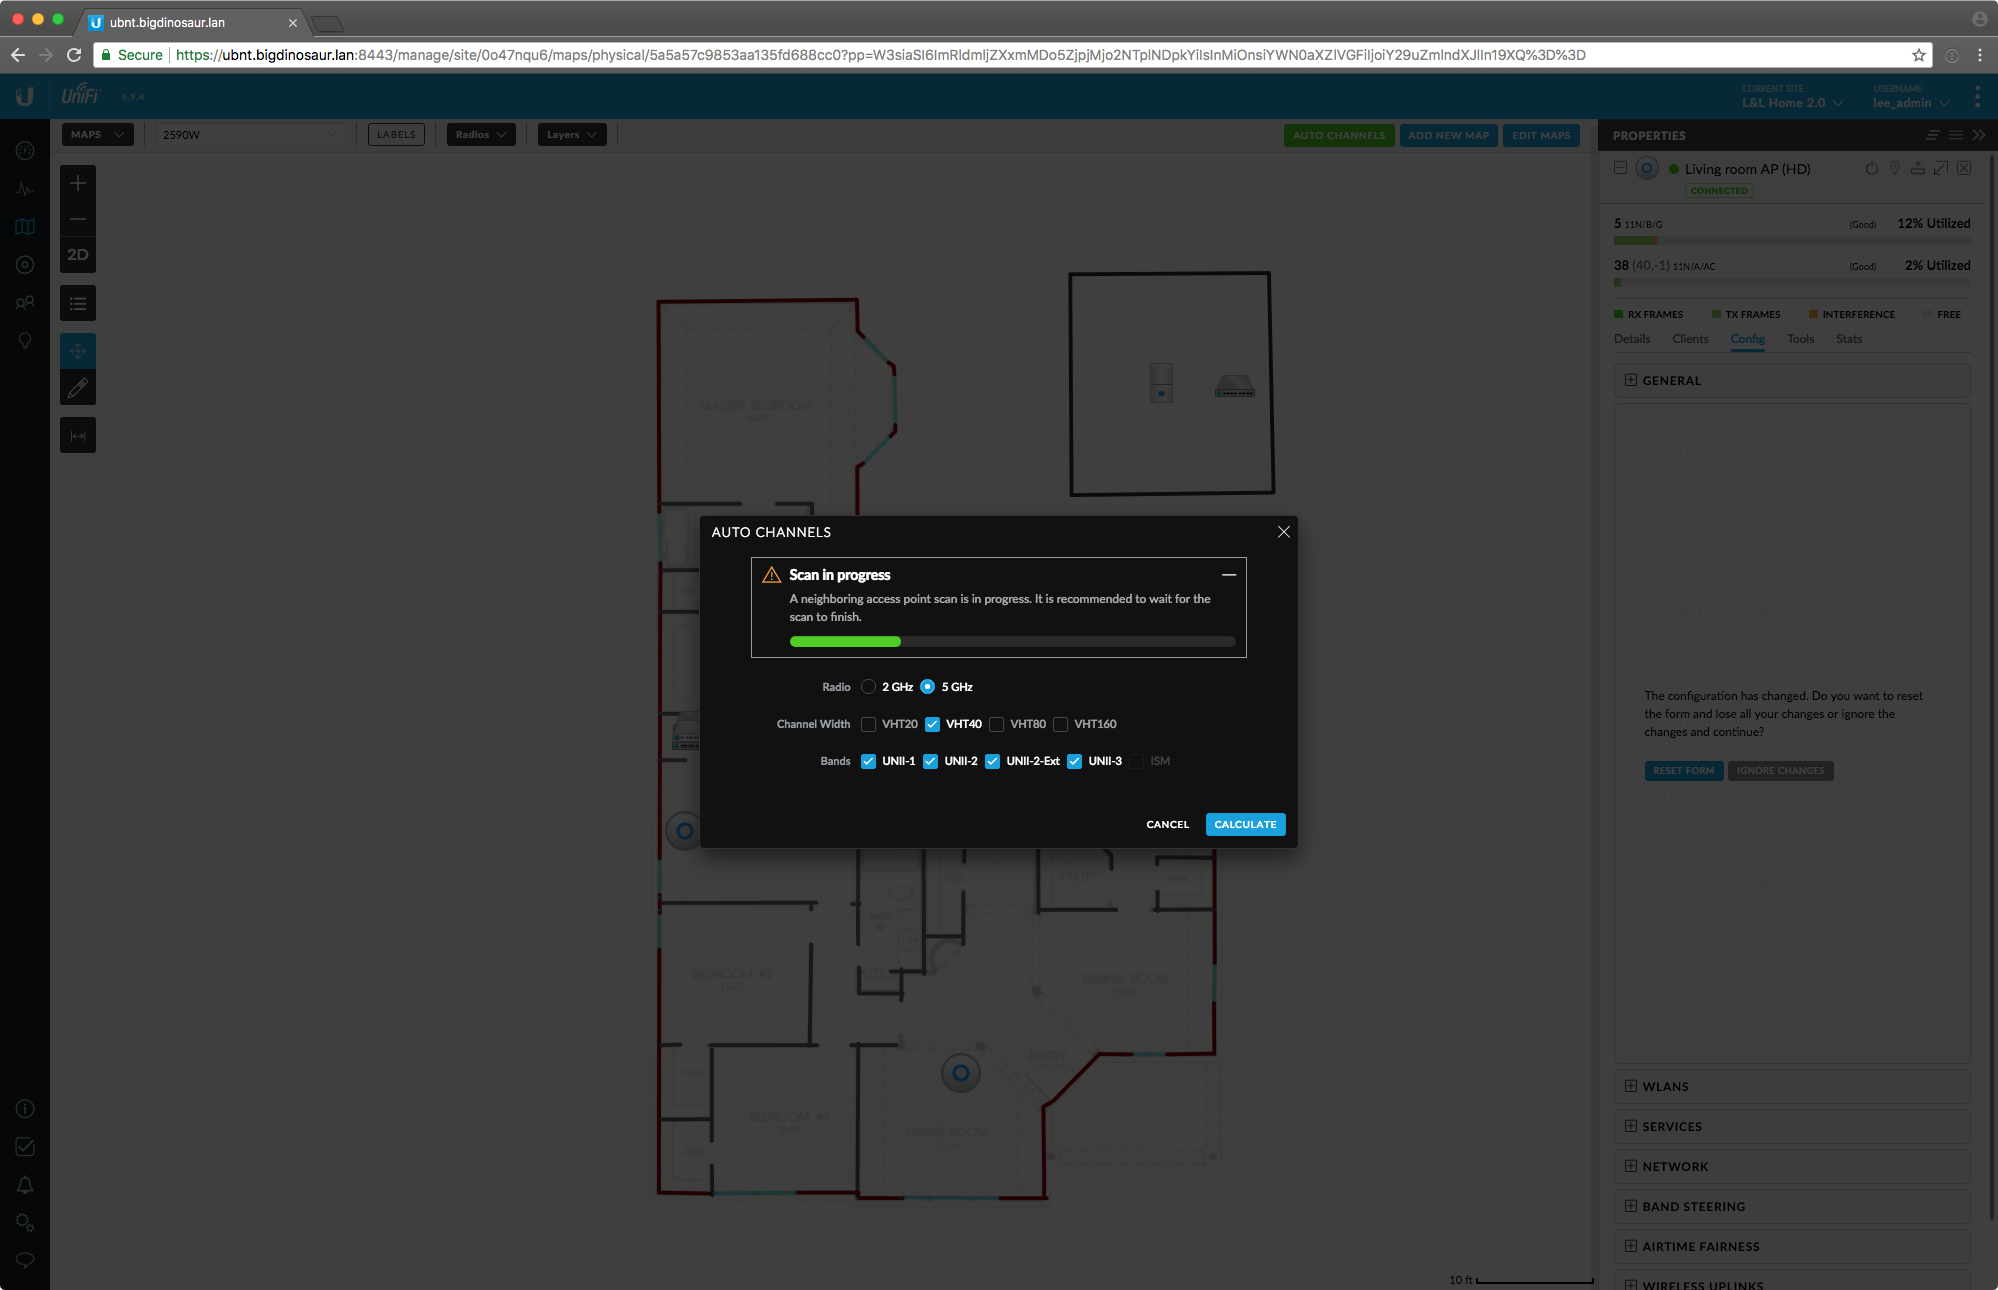Uncheck the UNII-3 band checkbox
The image size is (1998, 1290).
click(x=1074, y=761)
